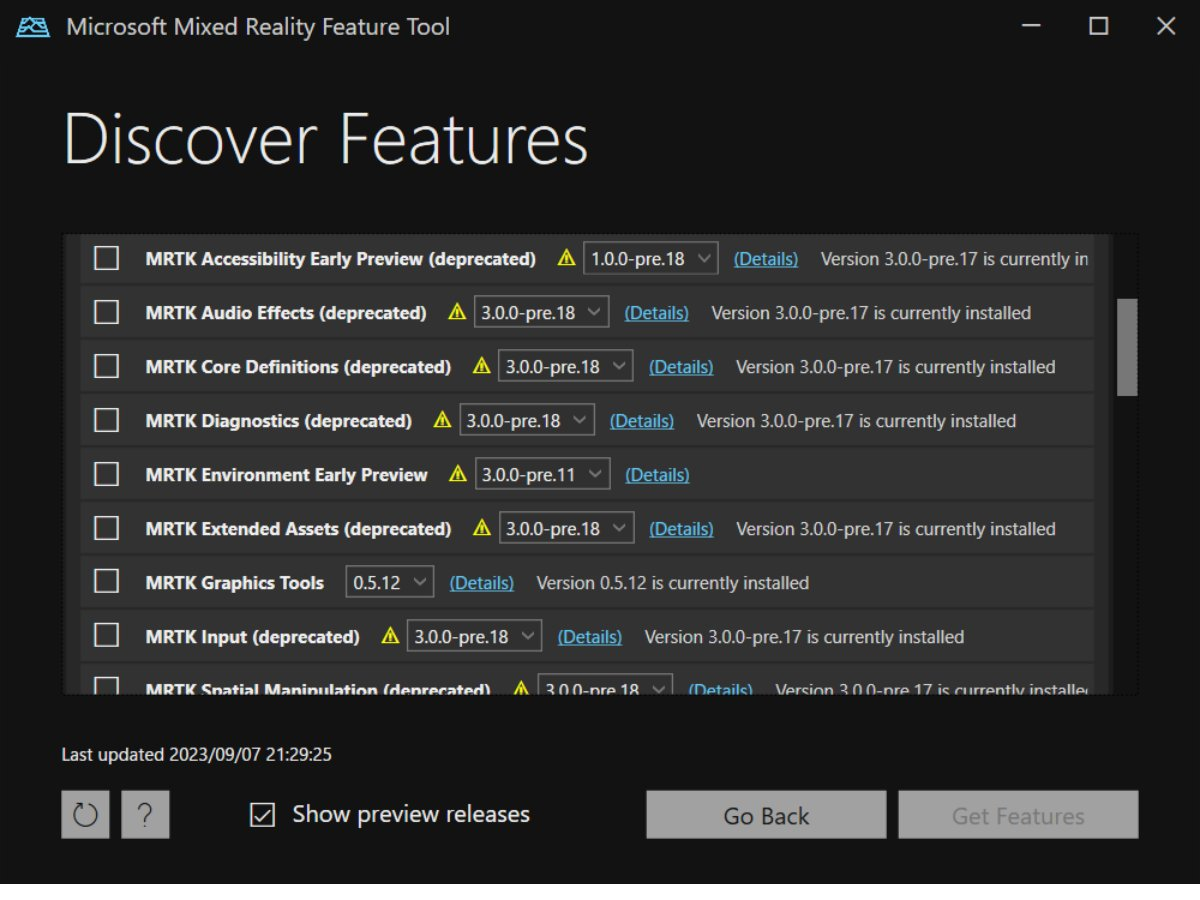1200x900 pixels.
Task: Check MRTK Accessibility Early Preview checkbox
Action: (x=106, y=258)
